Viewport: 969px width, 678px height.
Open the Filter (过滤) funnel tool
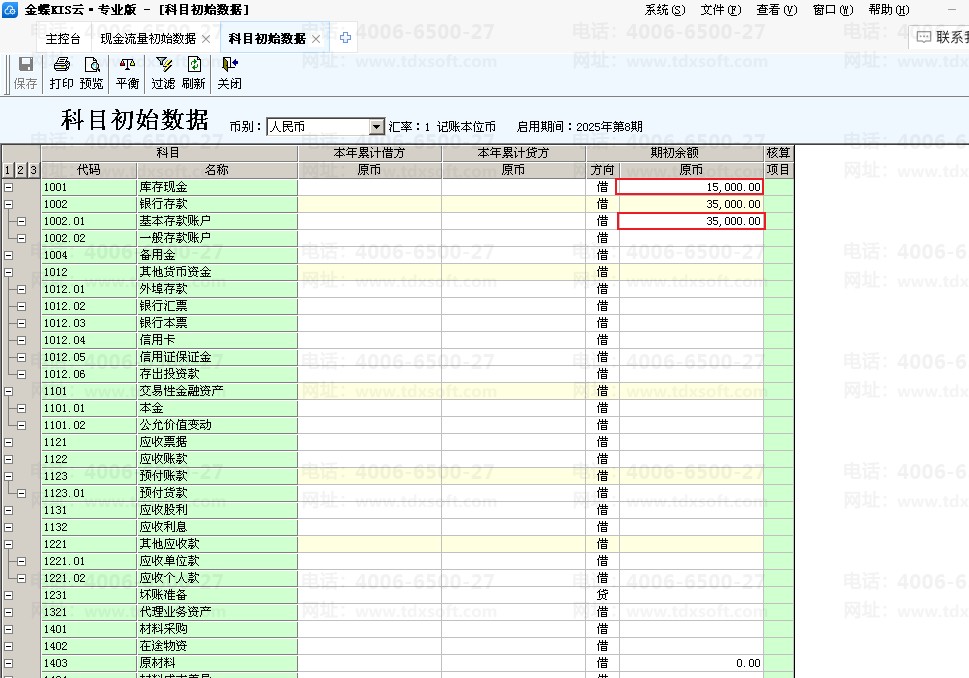163,74
